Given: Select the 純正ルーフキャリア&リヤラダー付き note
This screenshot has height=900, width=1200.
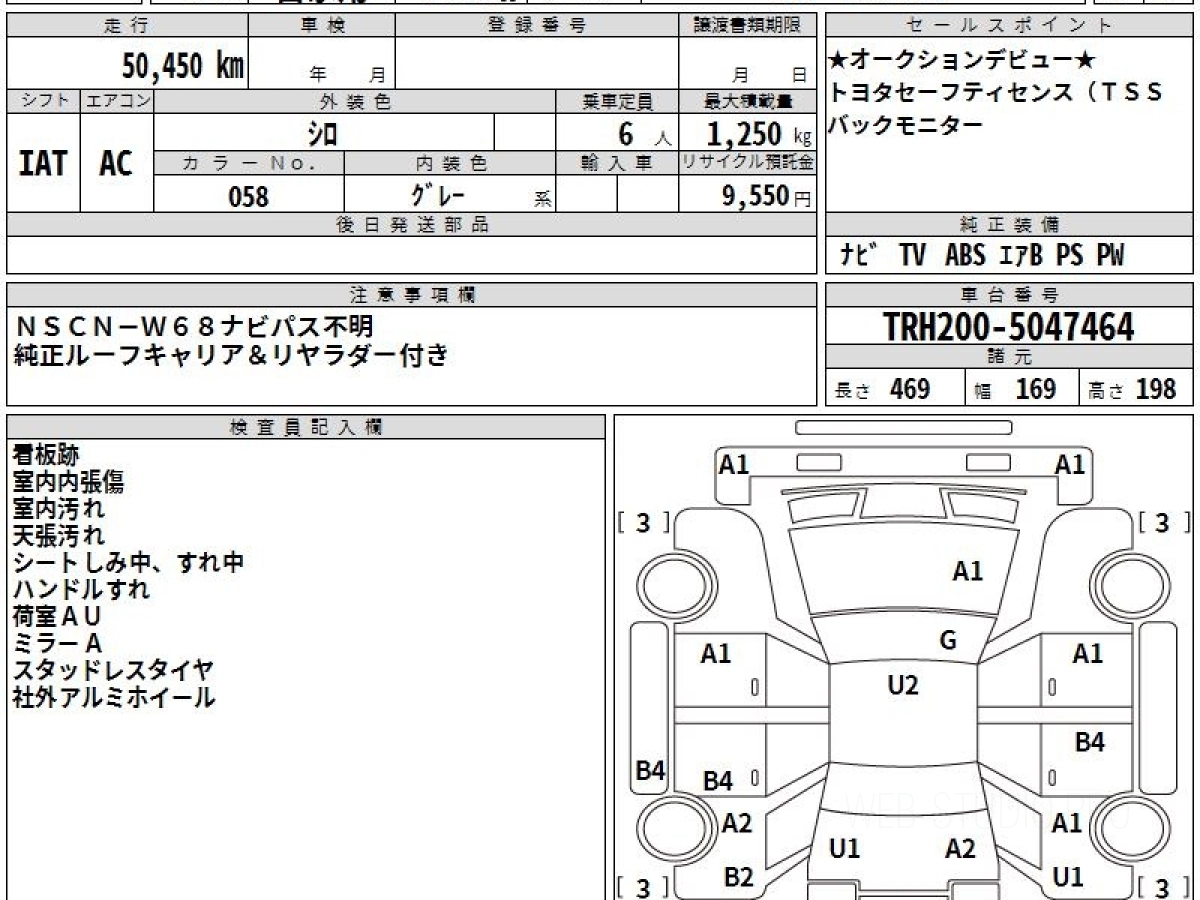Looking at the screenshot, I should click(x=231, y=354).
